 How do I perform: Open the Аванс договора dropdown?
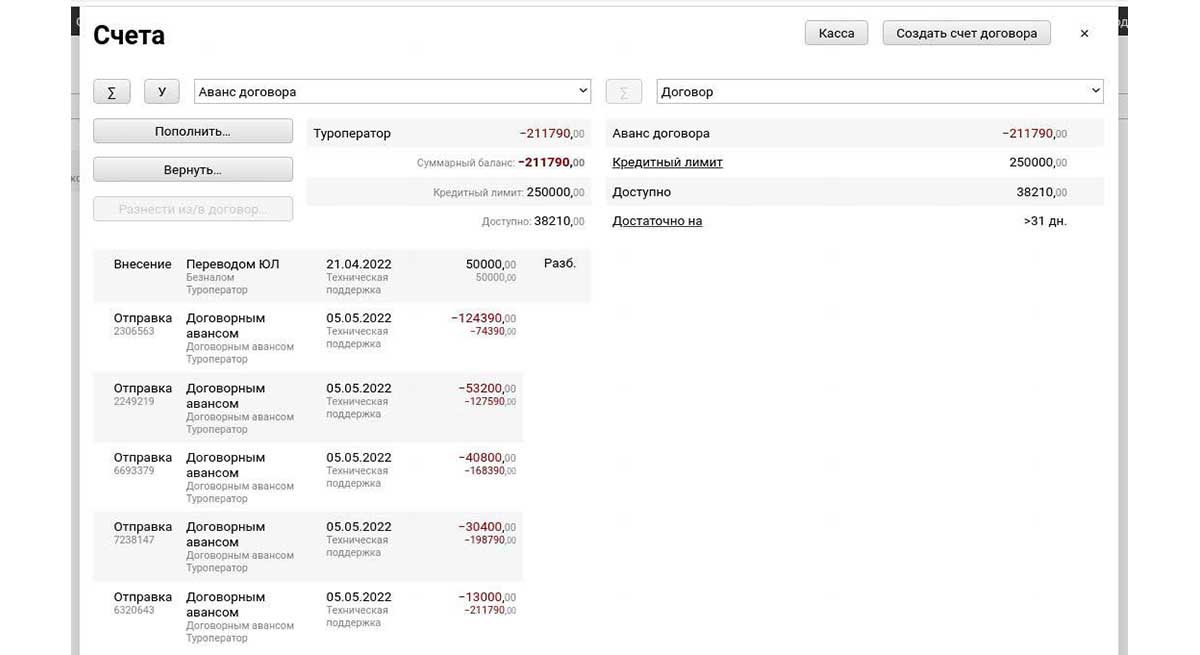point(392,92)
